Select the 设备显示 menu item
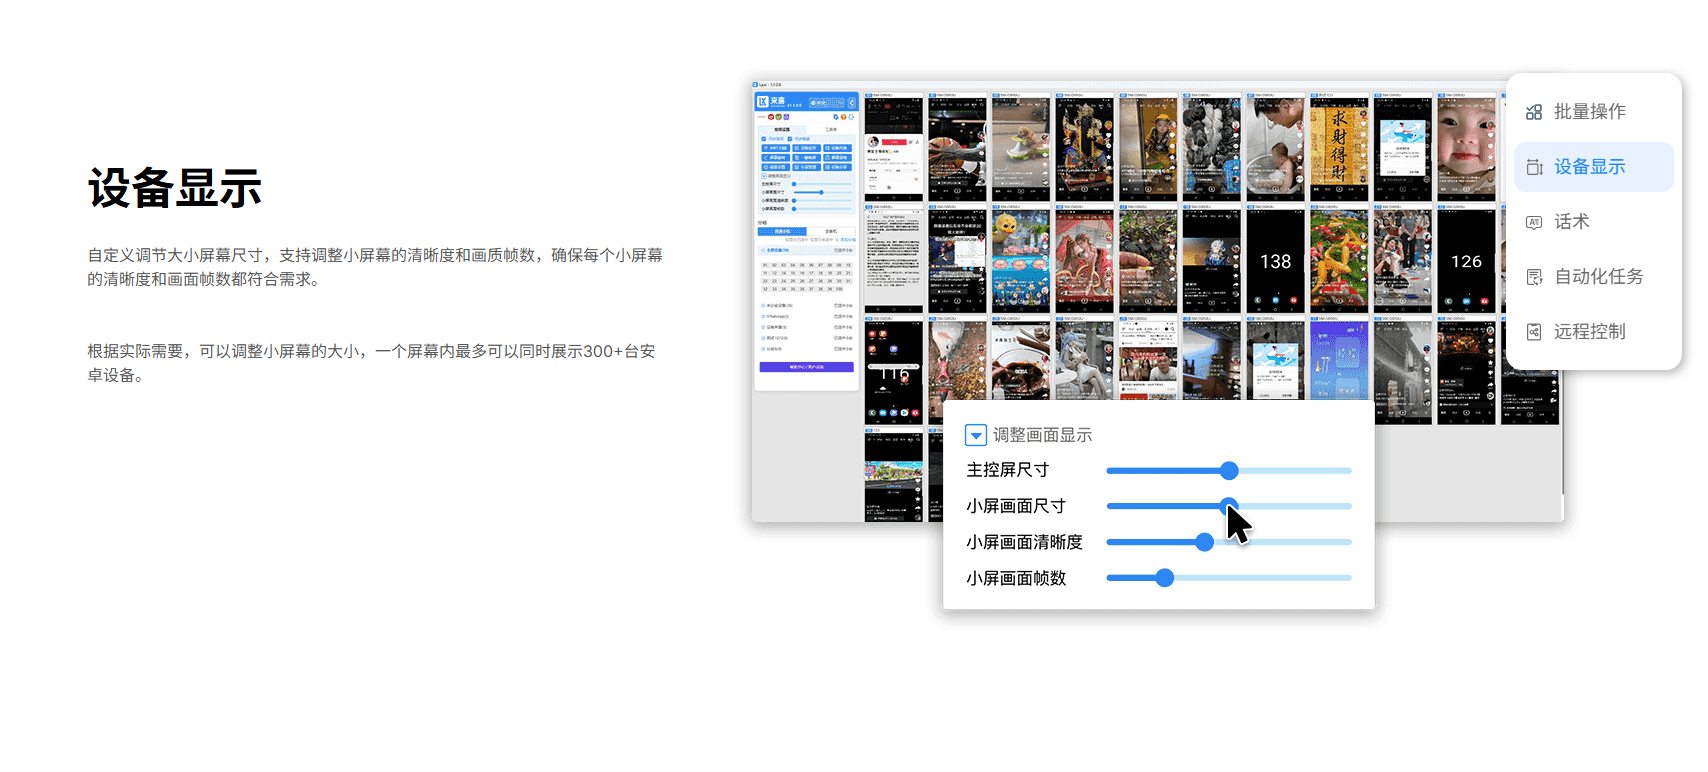 (x=1593, y=167)
